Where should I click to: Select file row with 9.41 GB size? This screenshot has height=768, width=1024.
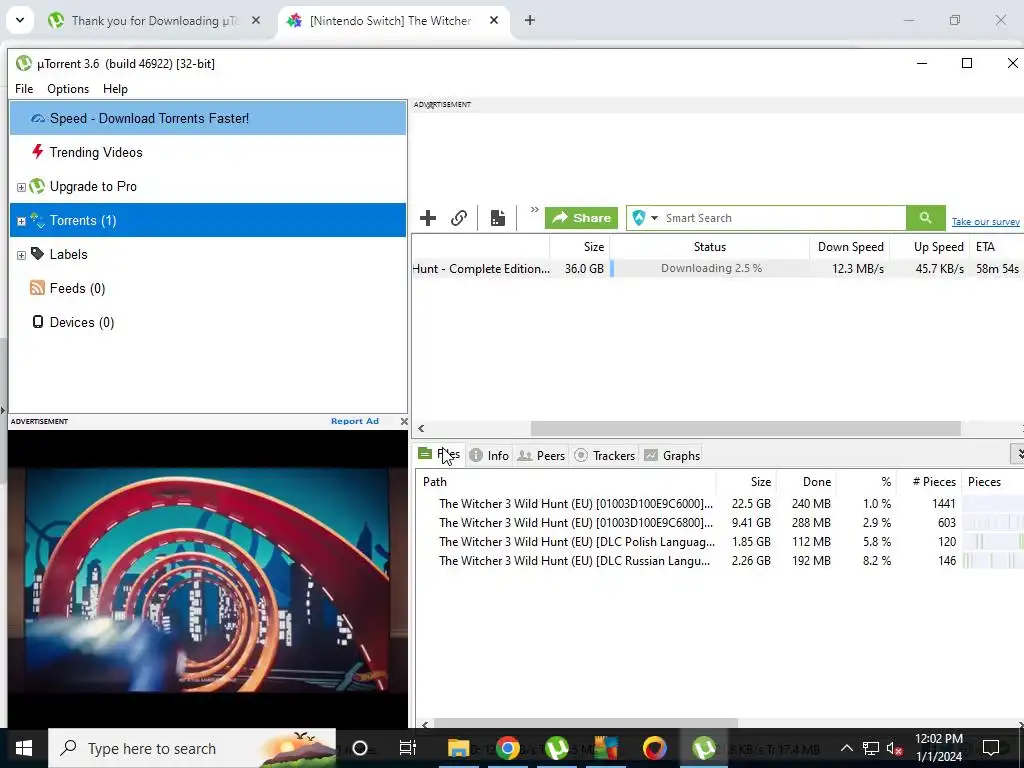[x=720, y=522]
